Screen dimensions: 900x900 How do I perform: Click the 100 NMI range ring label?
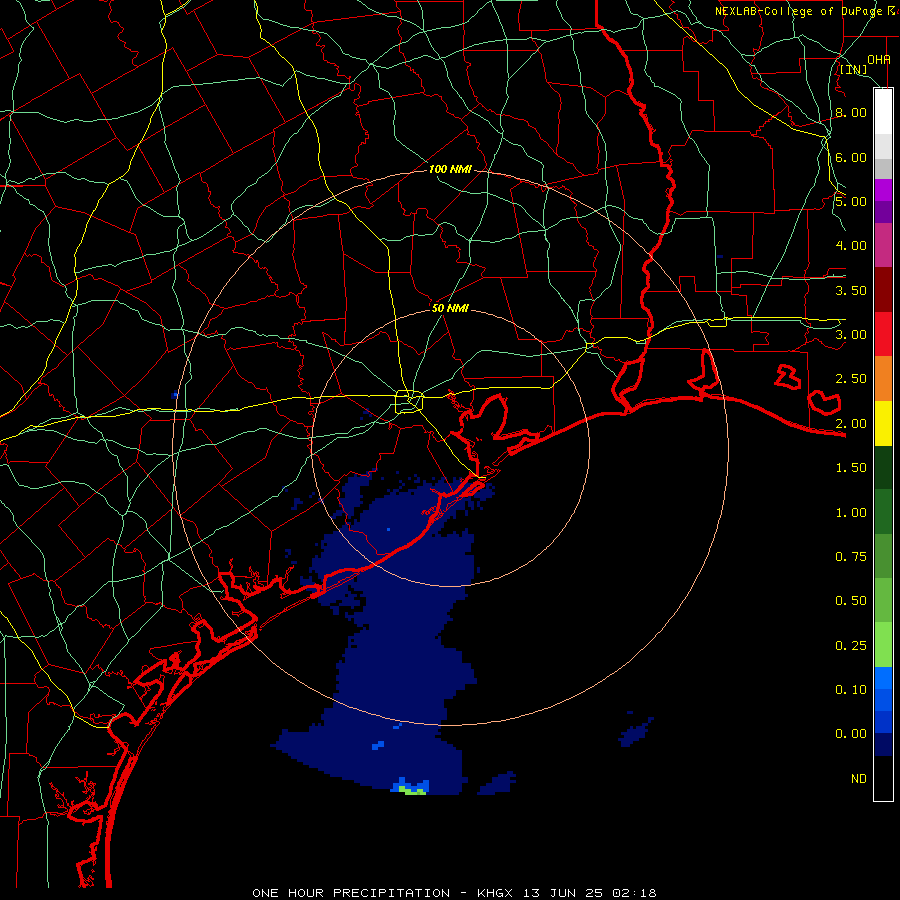click(x=450, y=169)
